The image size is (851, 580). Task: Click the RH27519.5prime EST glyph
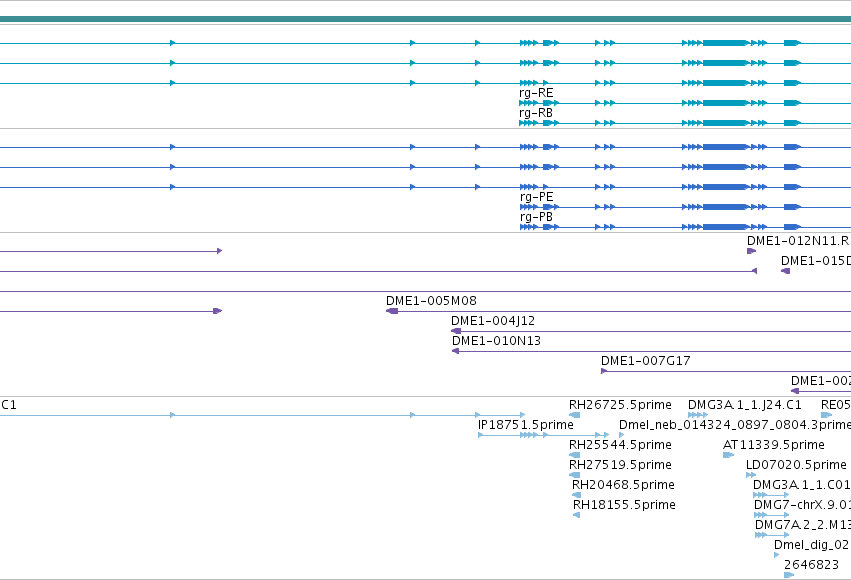point(574,475)
